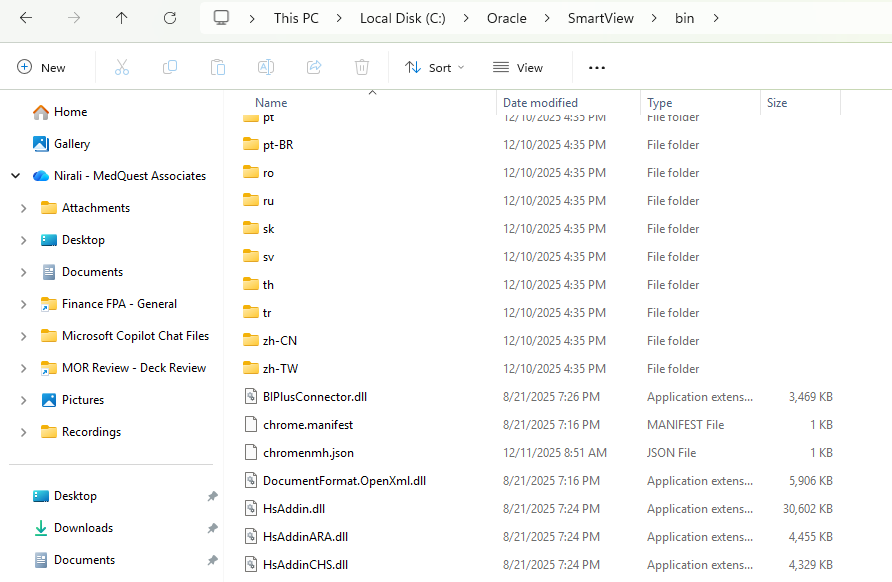Click the Paste clipboard icon
The height and width of the screenshot is (582, 892).
click(217, 67)
